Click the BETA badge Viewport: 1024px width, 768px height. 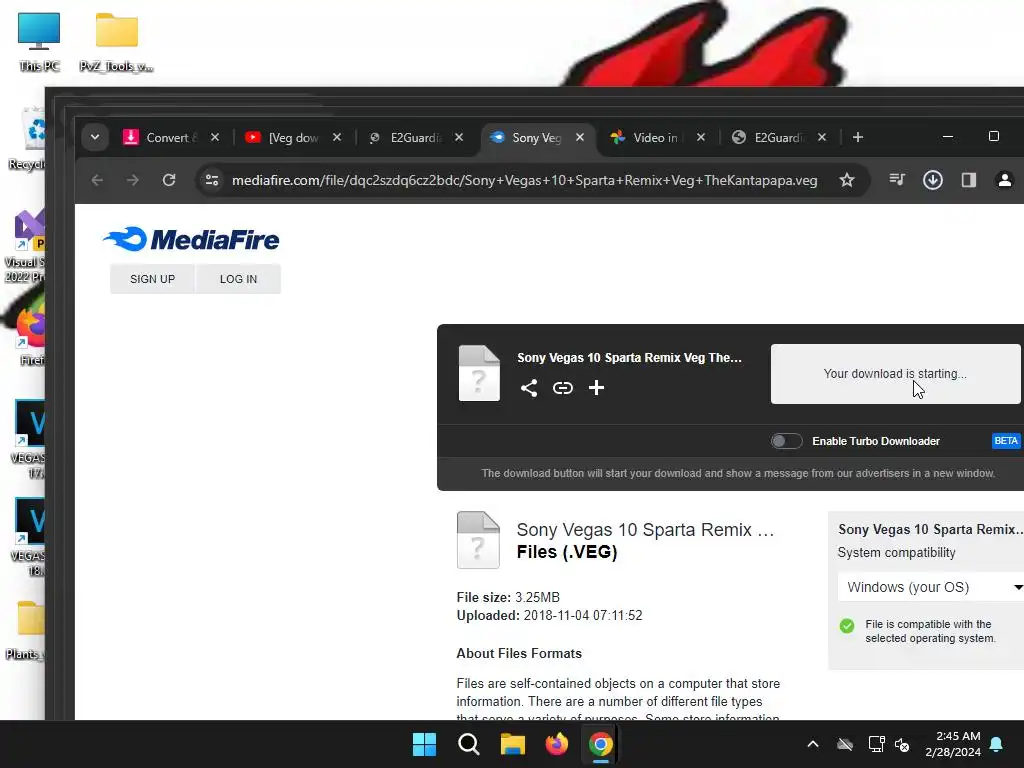(1006, 441)
